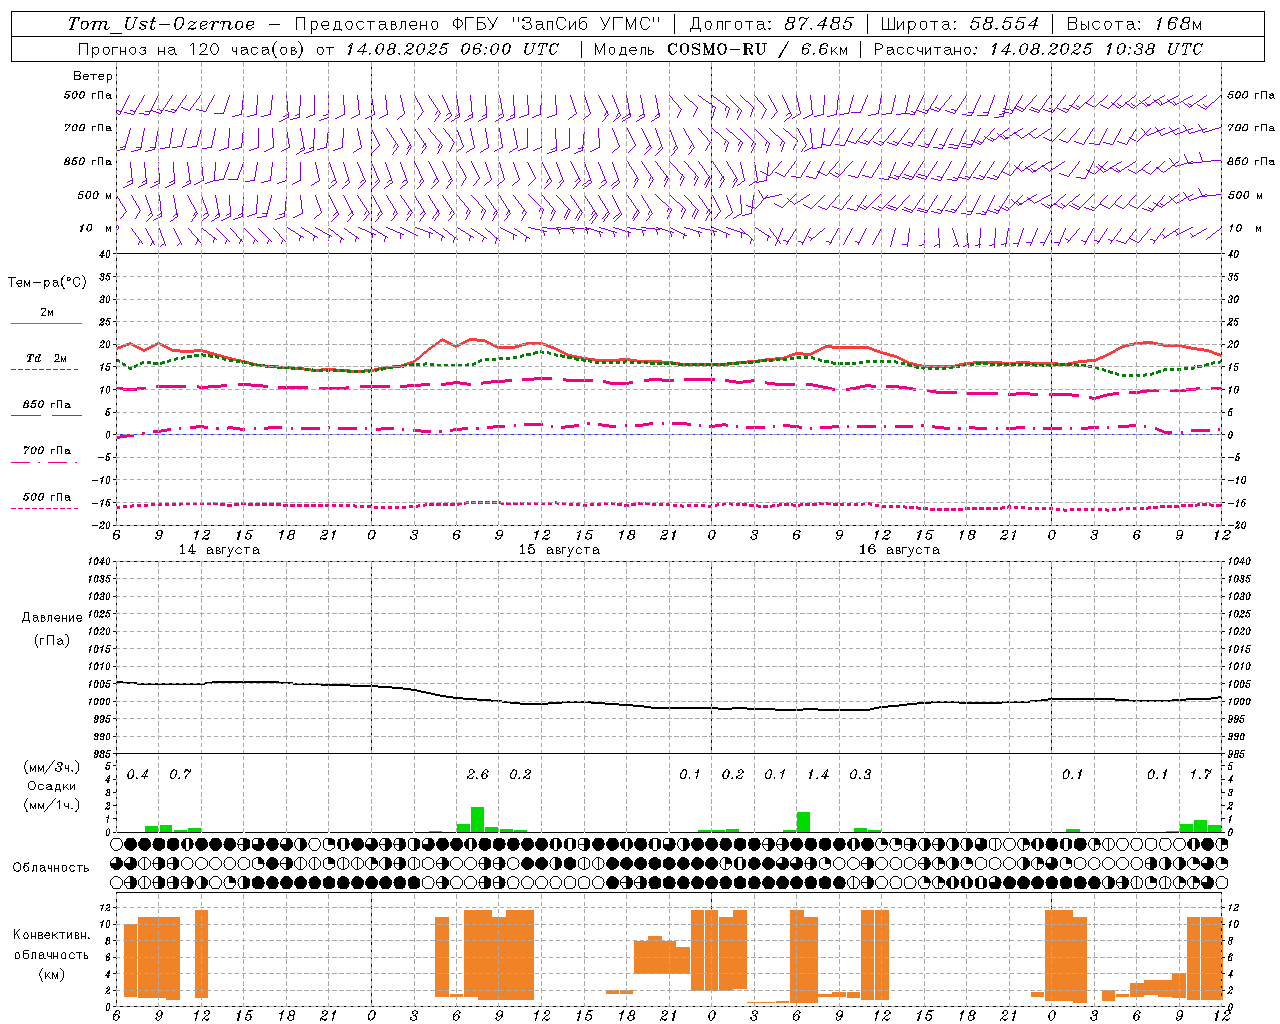Click the "Осадки" precipitation label
This screenshot has height=1024, width=1280.
click(x=52, y=786)
